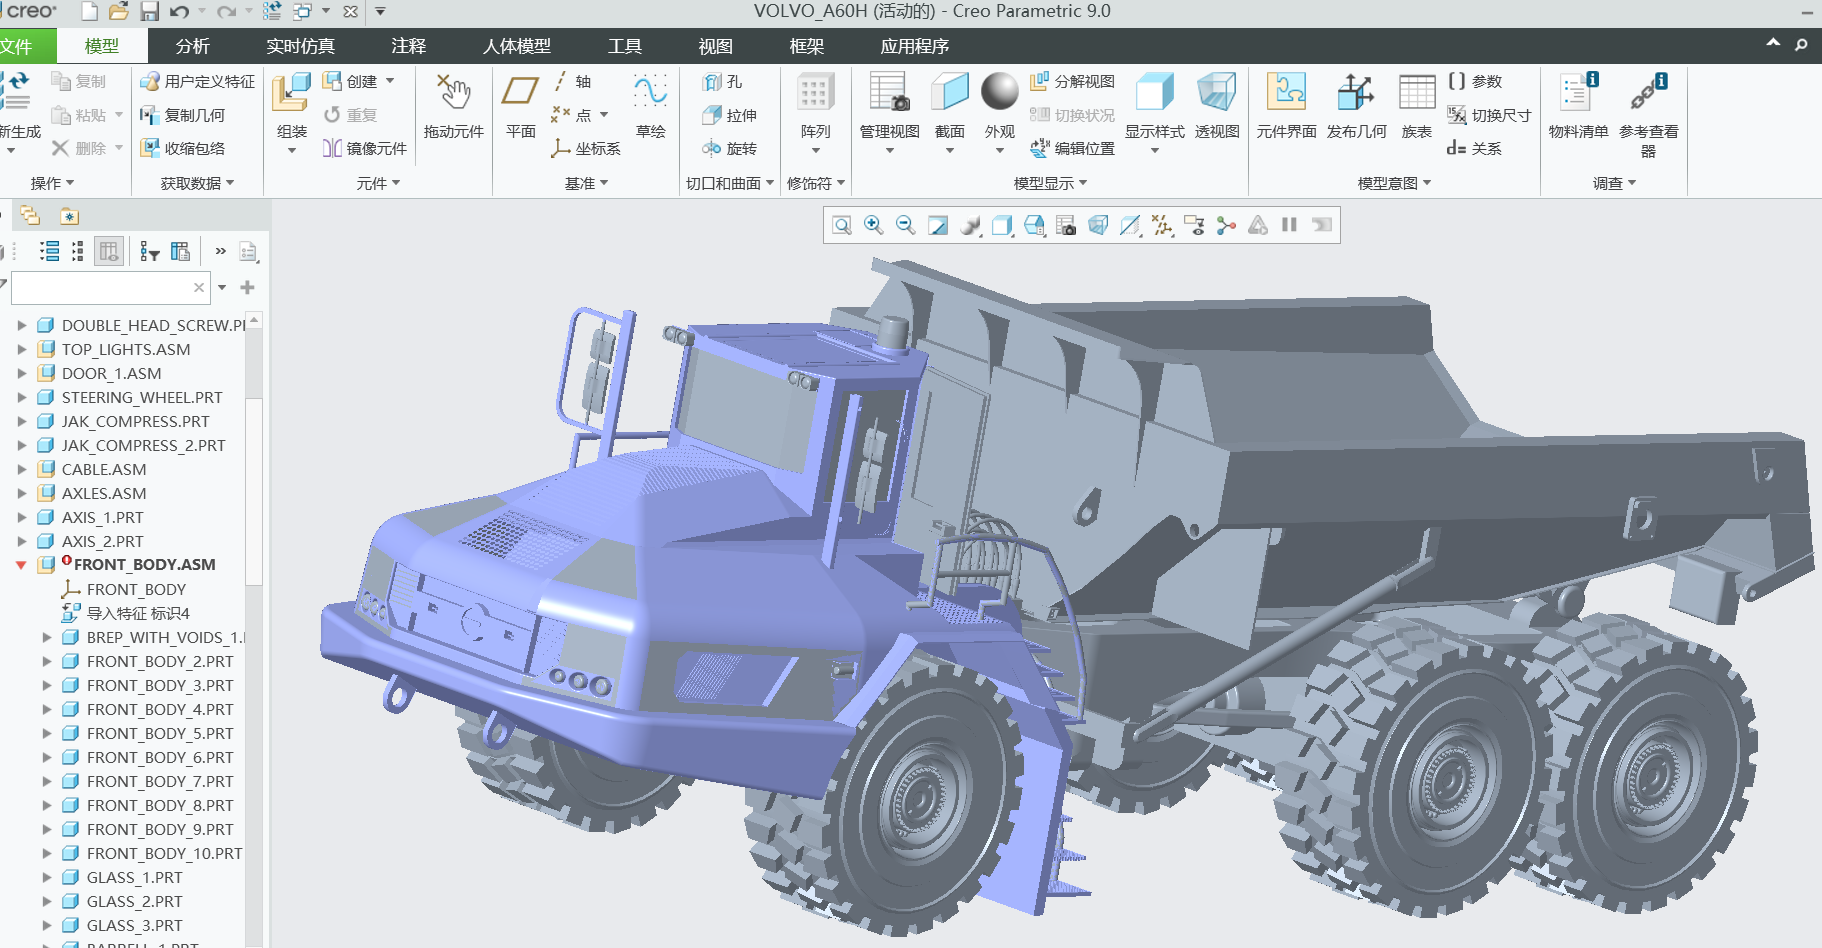Click the Display Style (显示样式) cube icon
Screen dimensions: 1822x948
tap(1155, 92)
